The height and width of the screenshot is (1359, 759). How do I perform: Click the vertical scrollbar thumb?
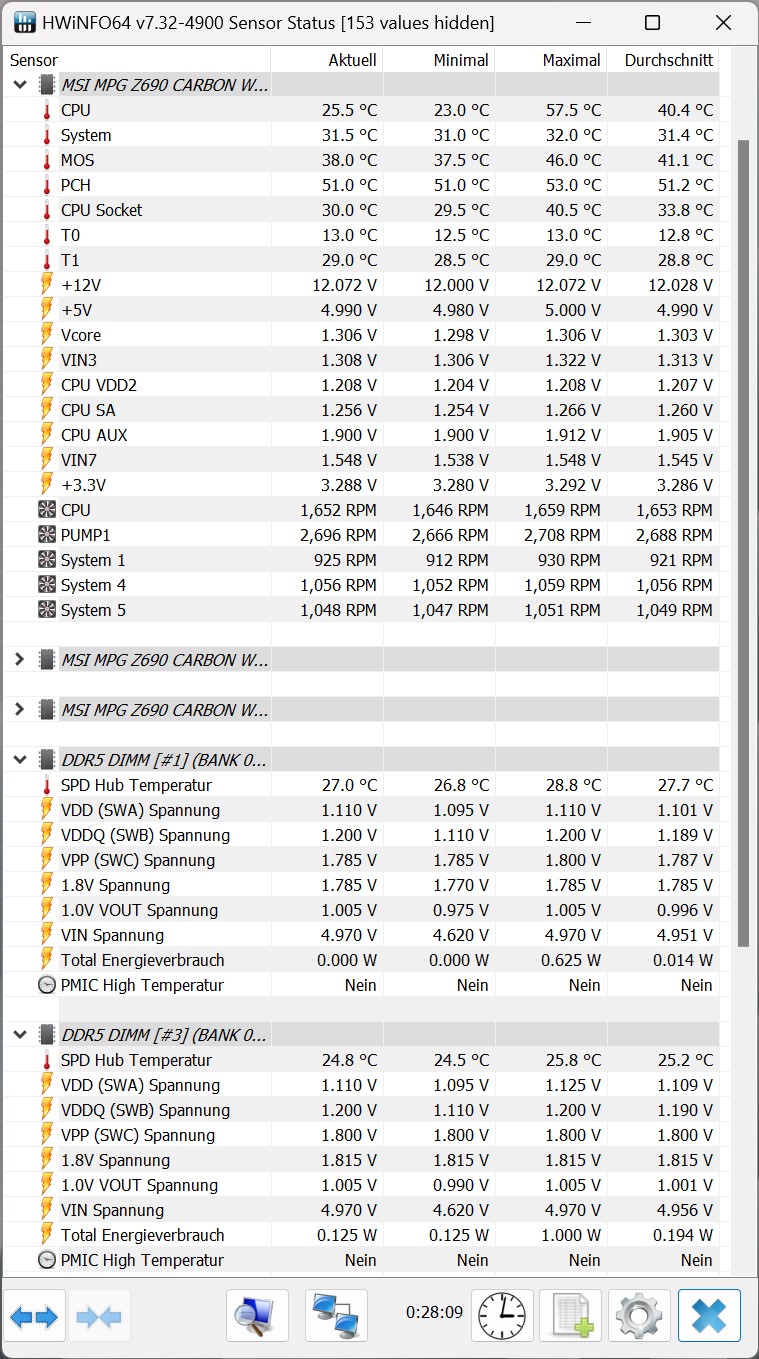[x=743, y=543]
